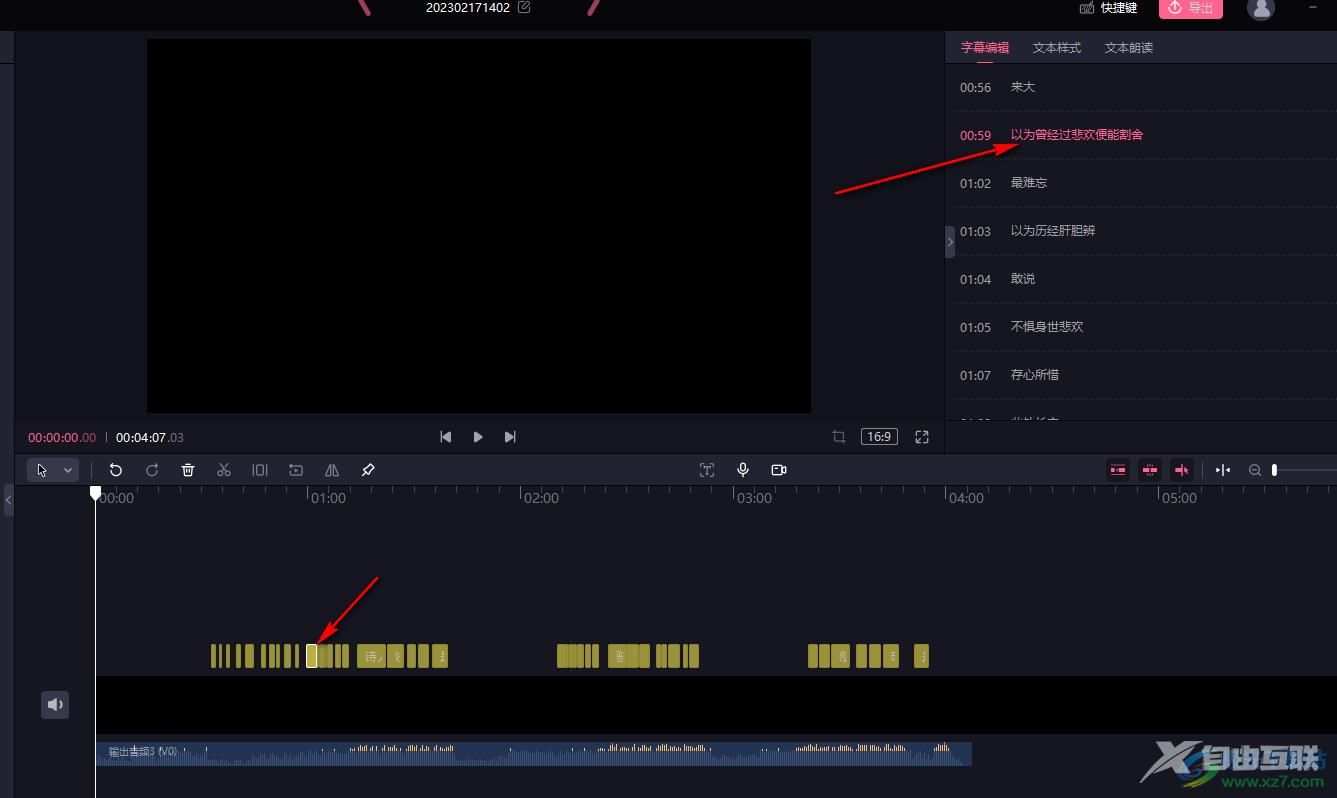Minimize the application window
1337x798 pixels.
point(1313,7)
